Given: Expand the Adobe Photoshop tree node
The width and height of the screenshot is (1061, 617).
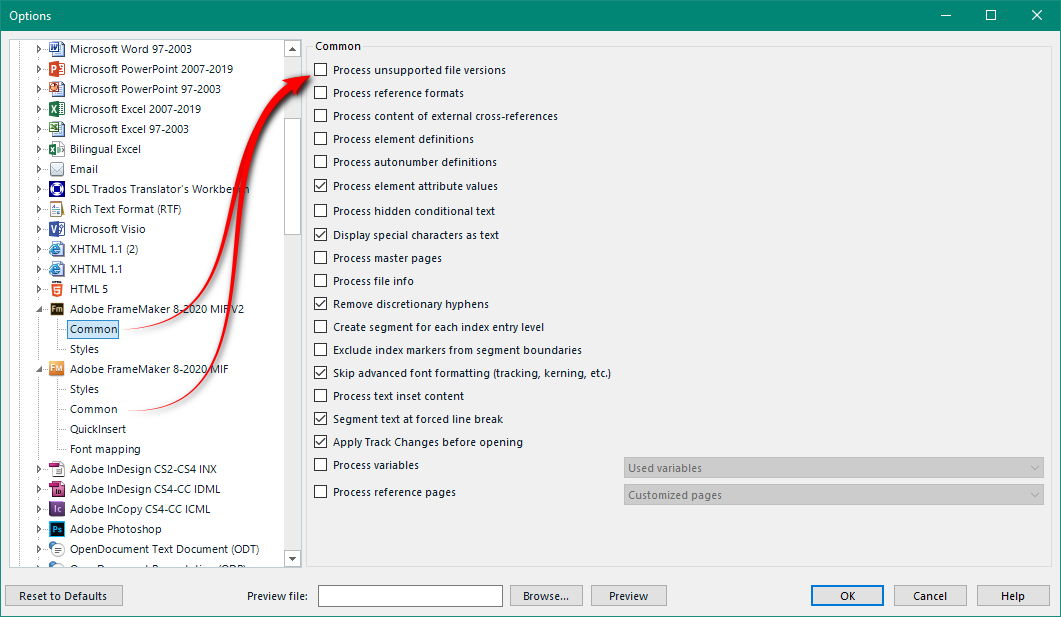Looking at the screenshot, I should pos(39,529).
